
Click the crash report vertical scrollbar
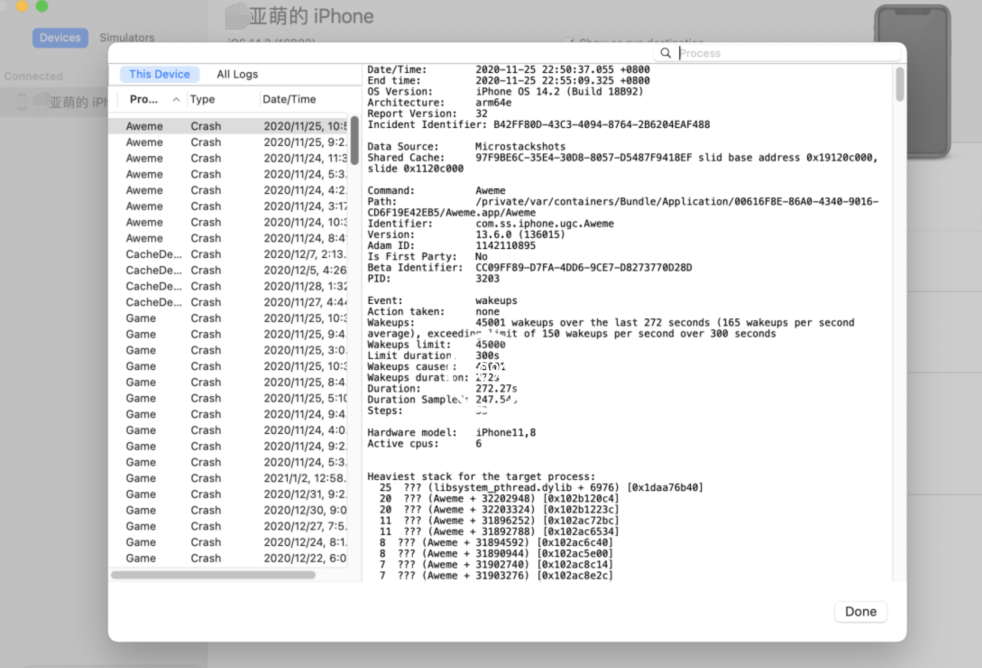pos(900,84)
